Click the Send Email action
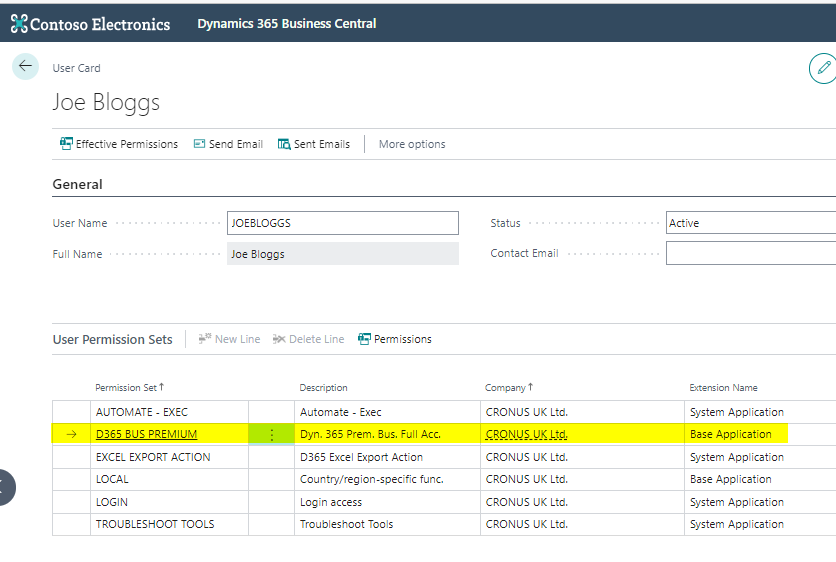The image size is (836, 562). [x=228, y=144]
